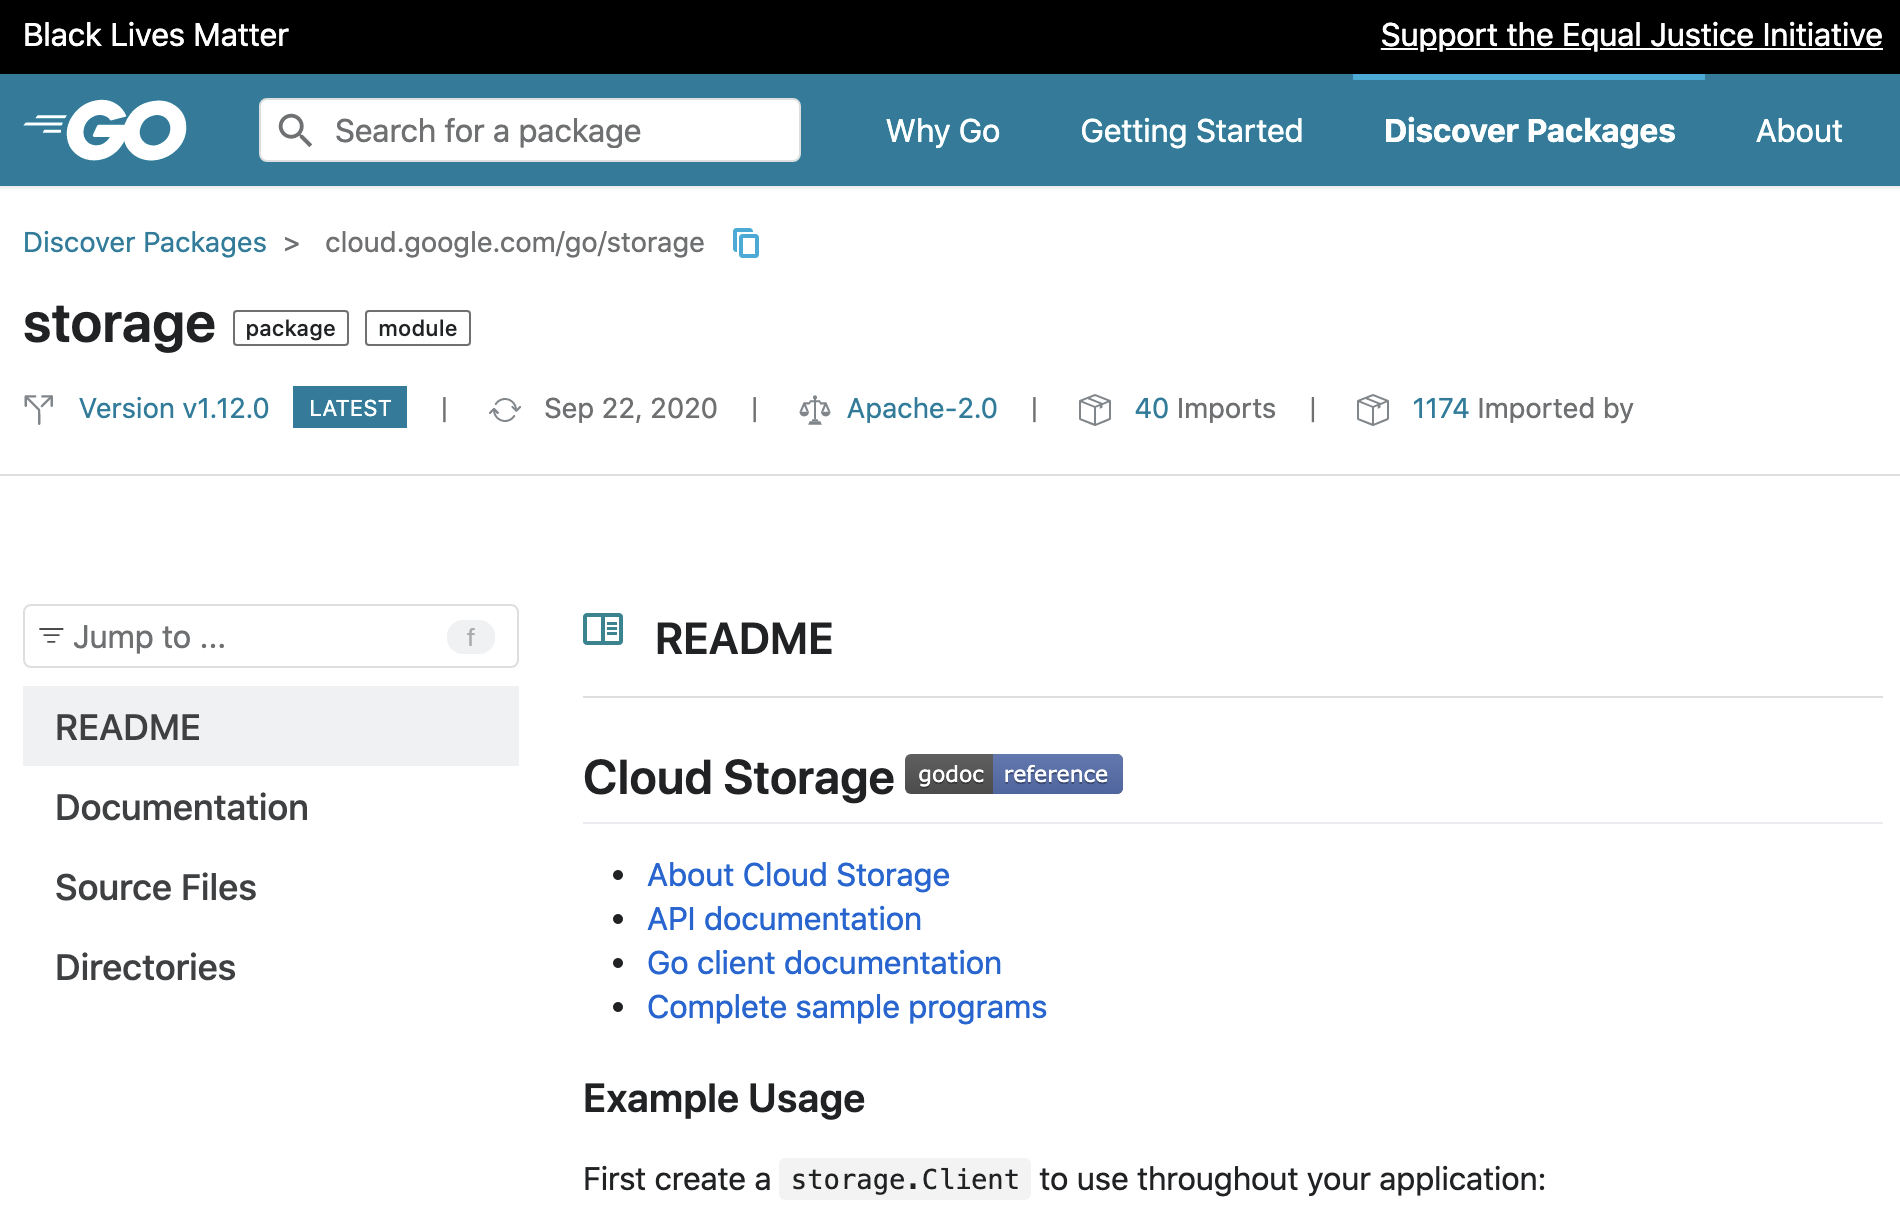Open Complete sample programs

pos(846,1007)
